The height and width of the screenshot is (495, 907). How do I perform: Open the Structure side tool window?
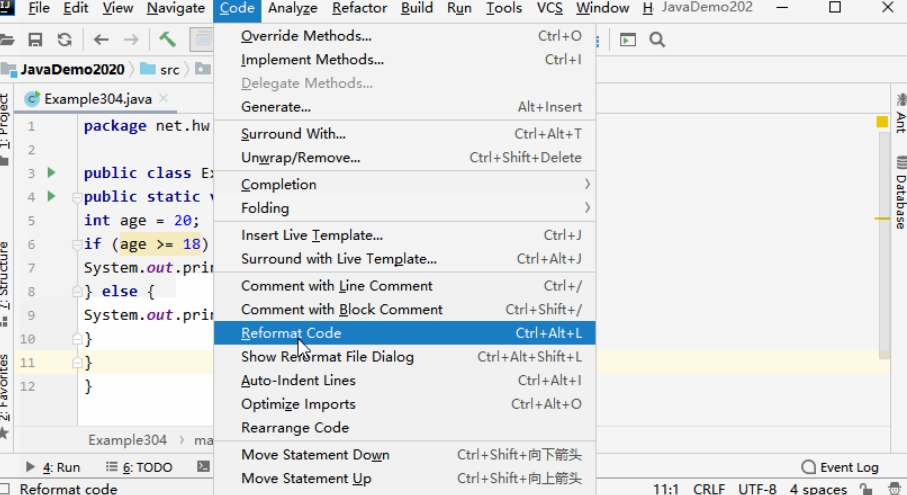click(x=5, y=283)
